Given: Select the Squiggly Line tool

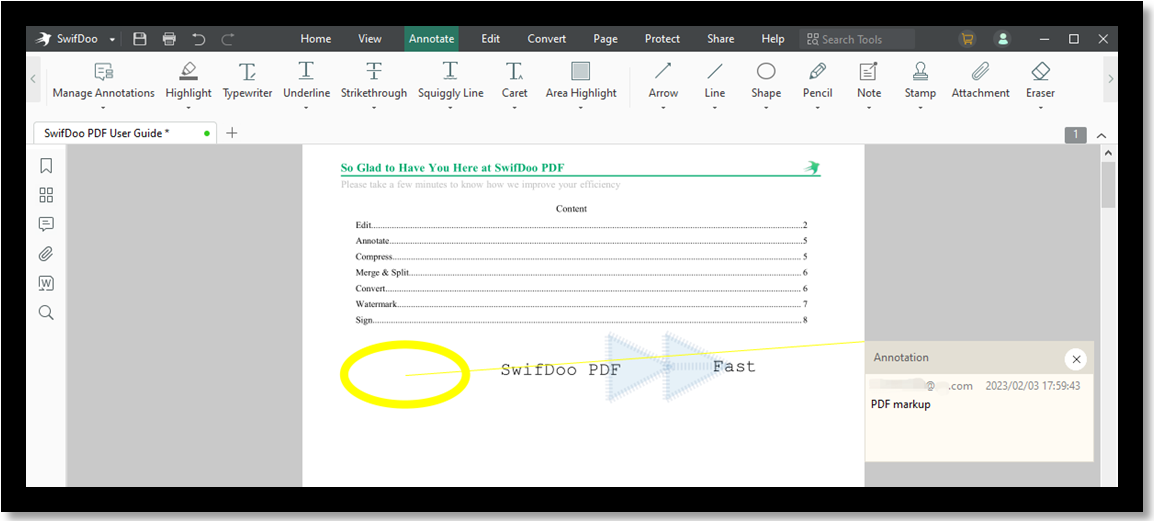Looking at the screenshot, I should 450,81.
